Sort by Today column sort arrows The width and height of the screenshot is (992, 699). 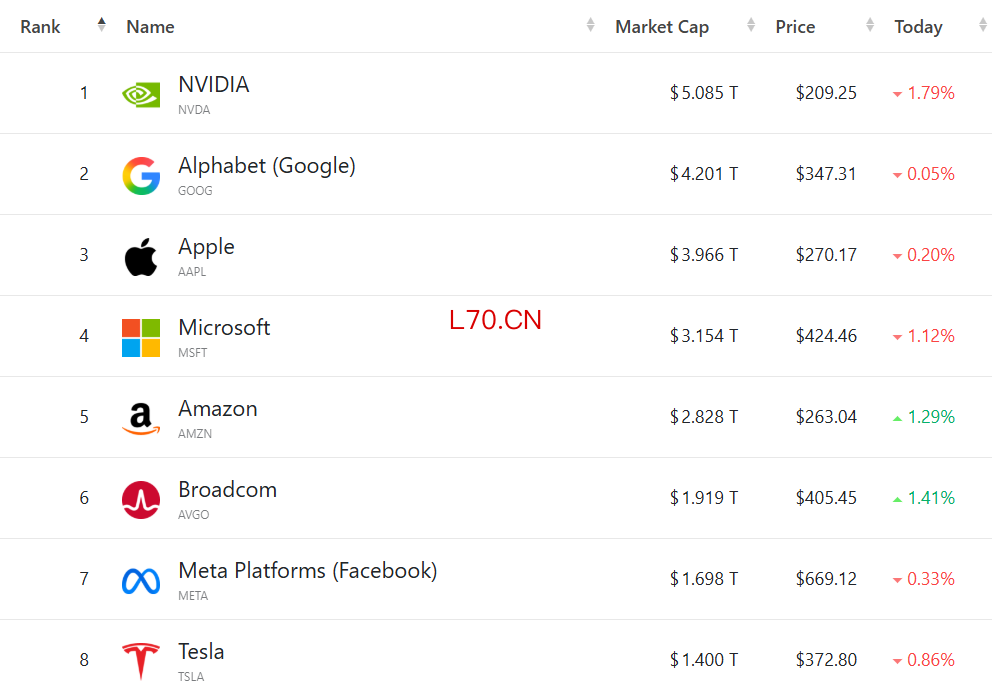point(983,25)
